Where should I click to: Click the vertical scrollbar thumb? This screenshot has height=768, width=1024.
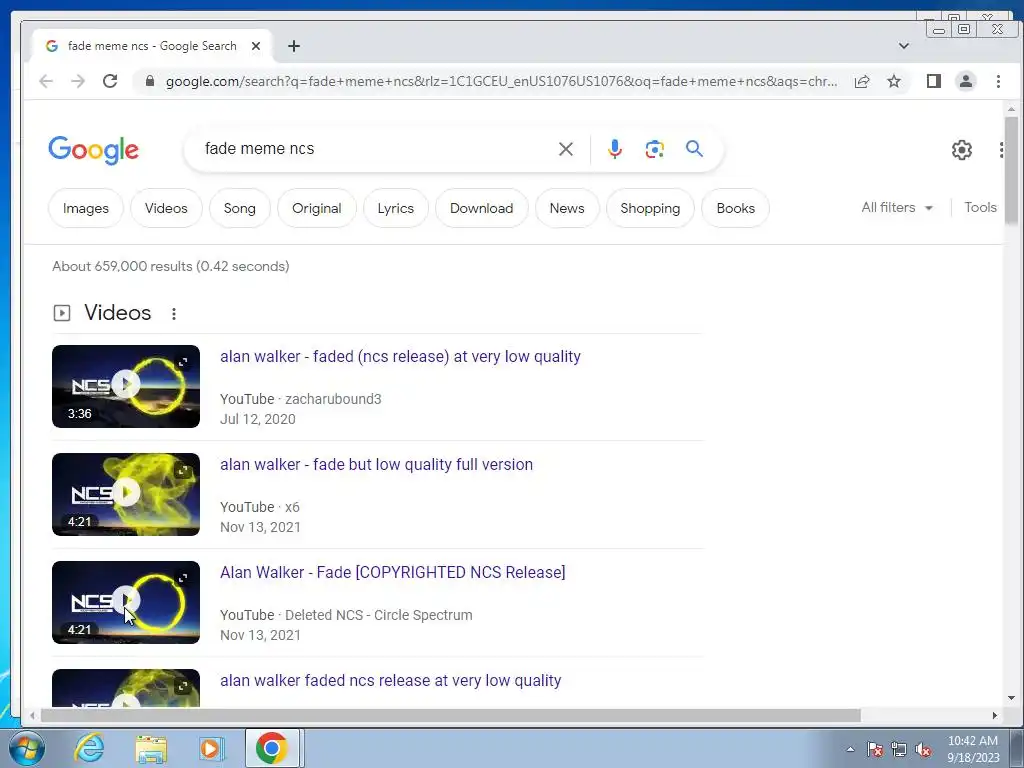1012,170
